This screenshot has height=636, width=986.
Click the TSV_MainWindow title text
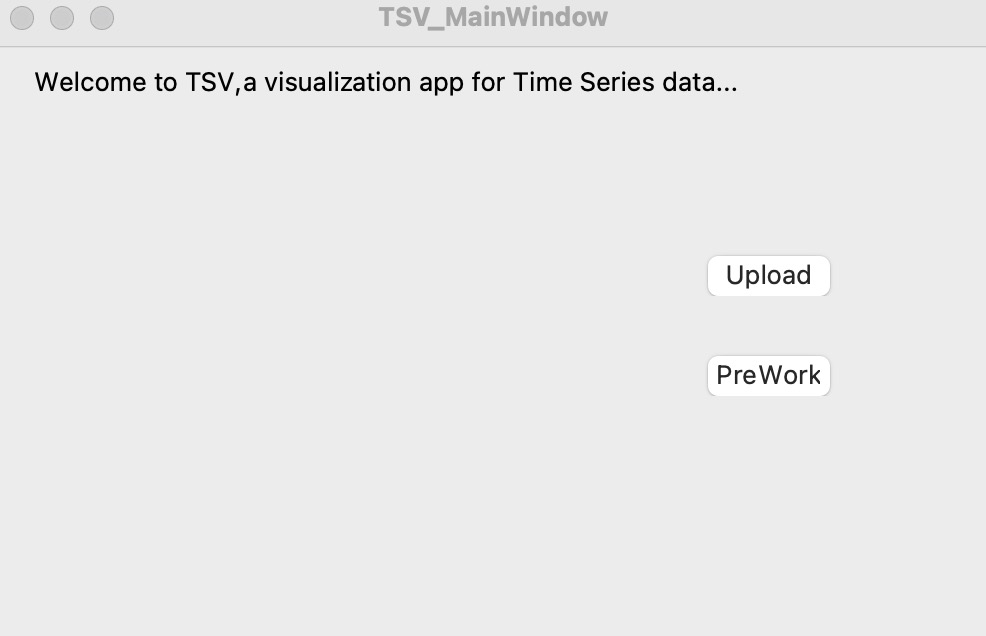tap(493, 17)
